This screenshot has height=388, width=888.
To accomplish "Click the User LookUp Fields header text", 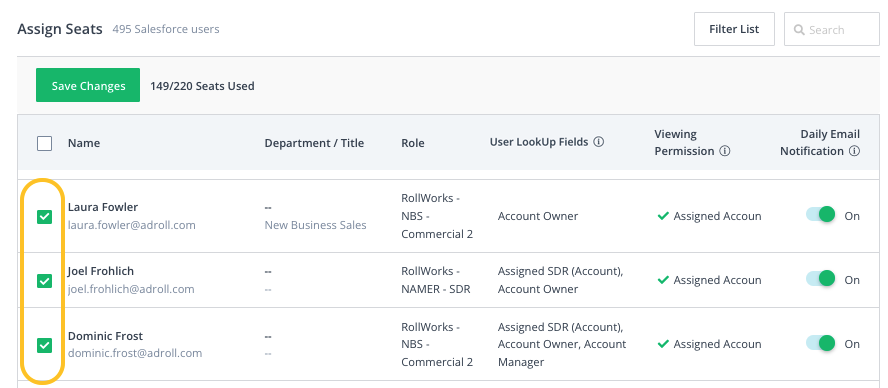I will click(539, 142).
